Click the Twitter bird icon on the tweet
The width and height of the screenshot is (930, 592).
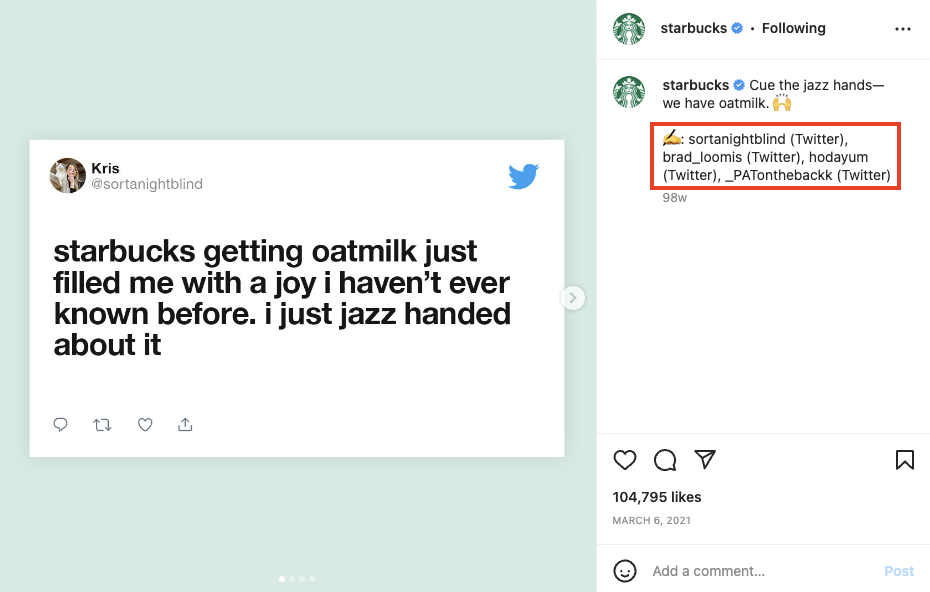523,176
